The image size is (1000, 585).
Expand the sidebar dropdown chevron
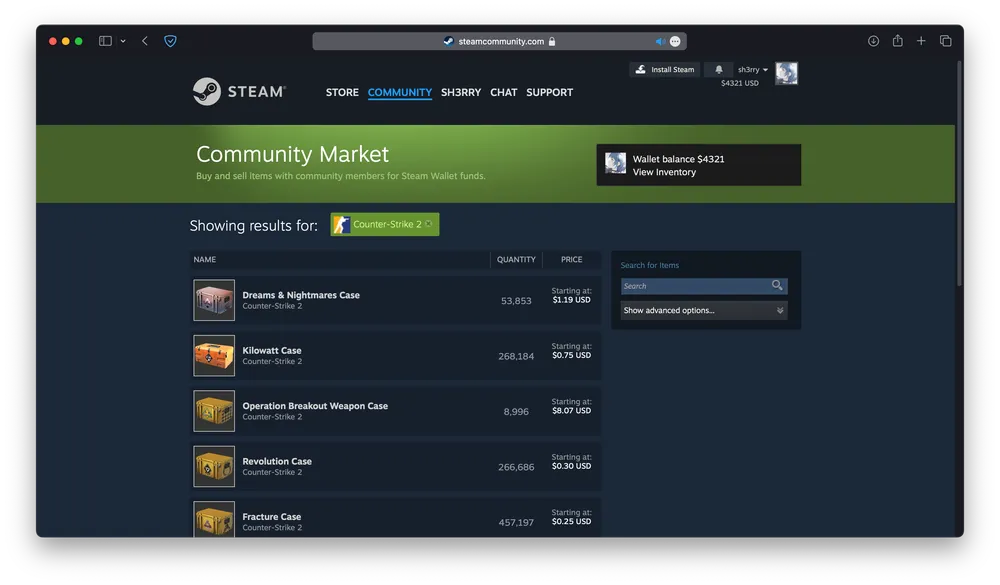123,41
